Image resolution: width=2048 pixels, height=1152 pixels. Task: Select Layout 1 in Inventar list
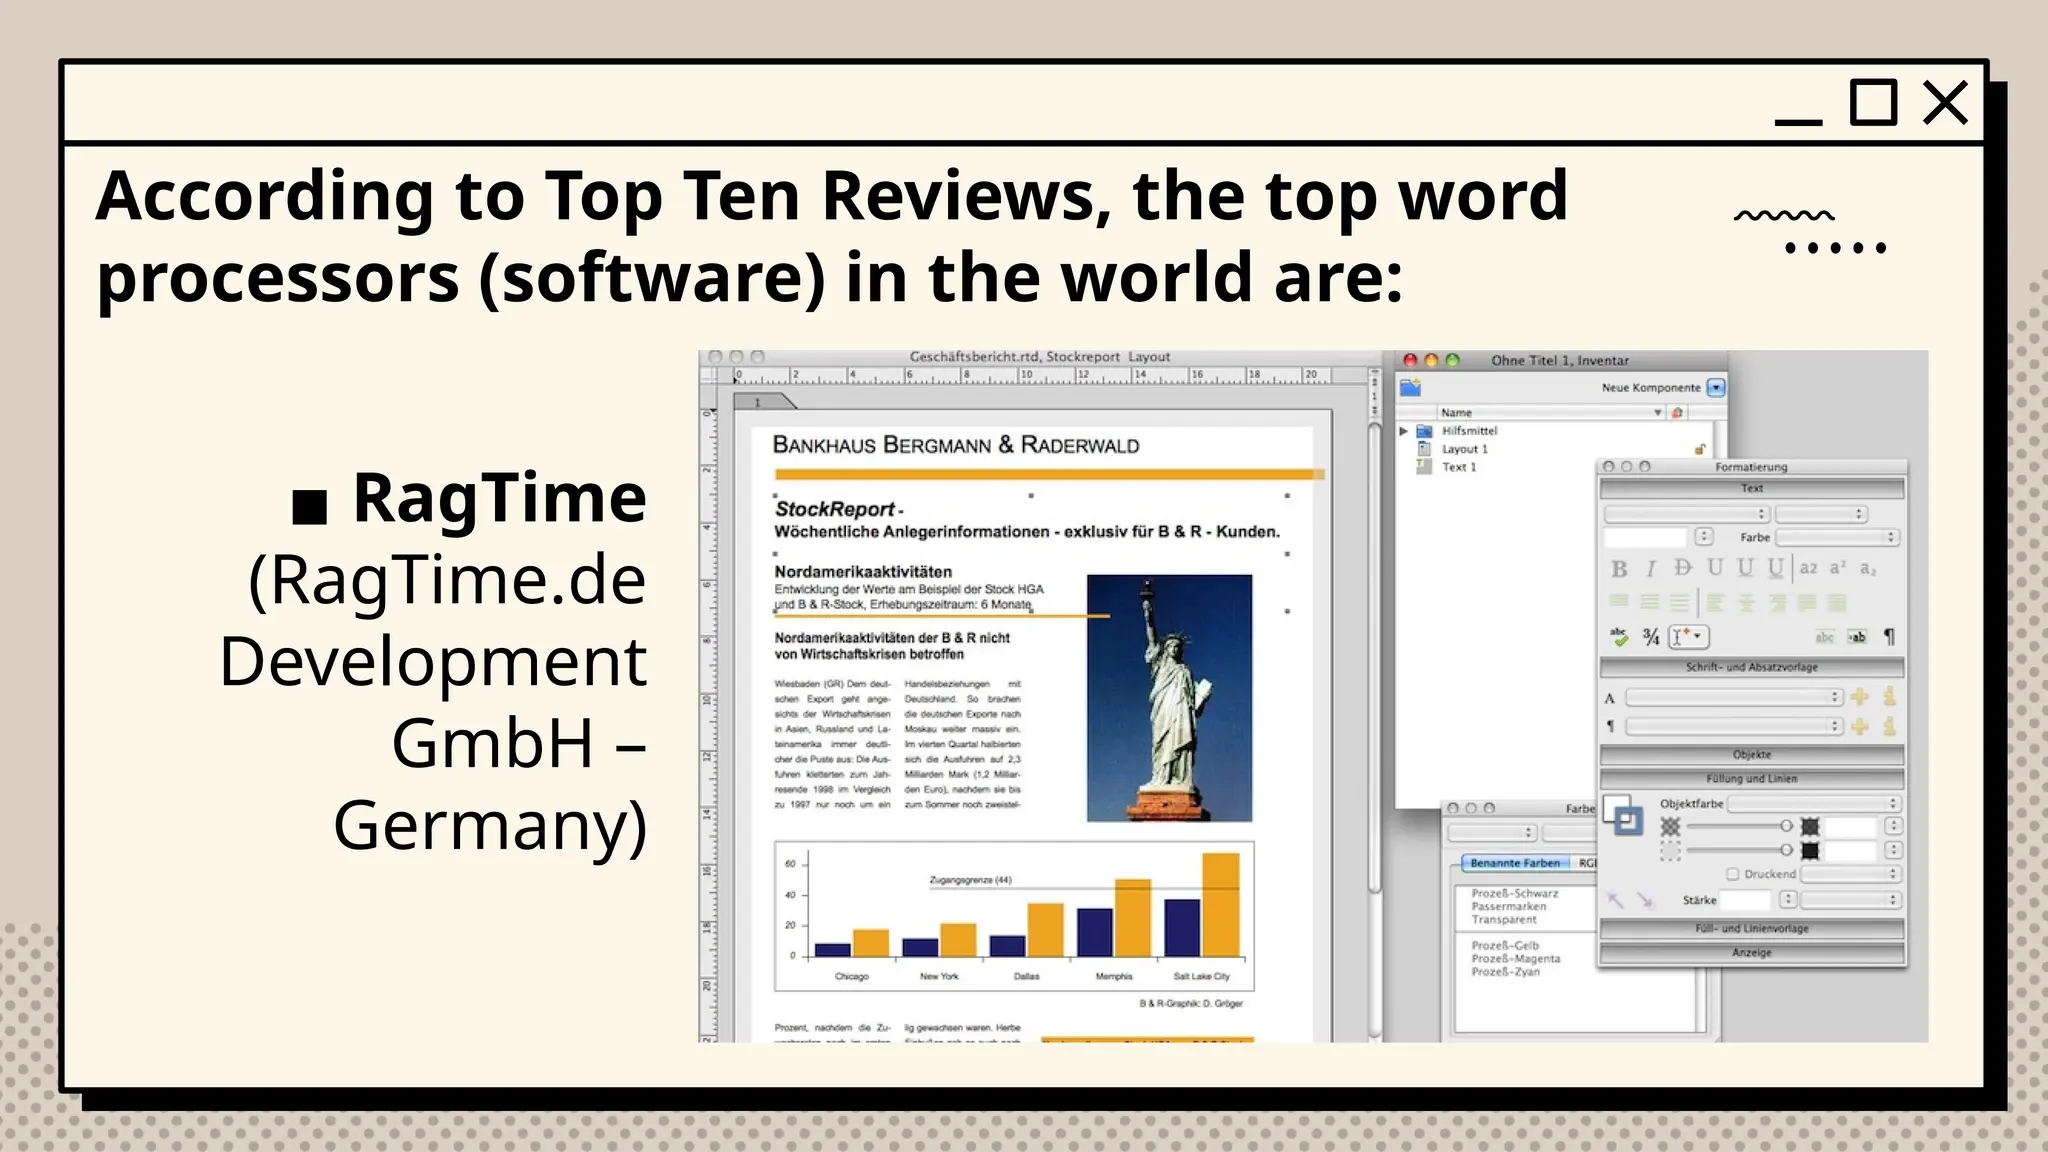[1465, 449]
